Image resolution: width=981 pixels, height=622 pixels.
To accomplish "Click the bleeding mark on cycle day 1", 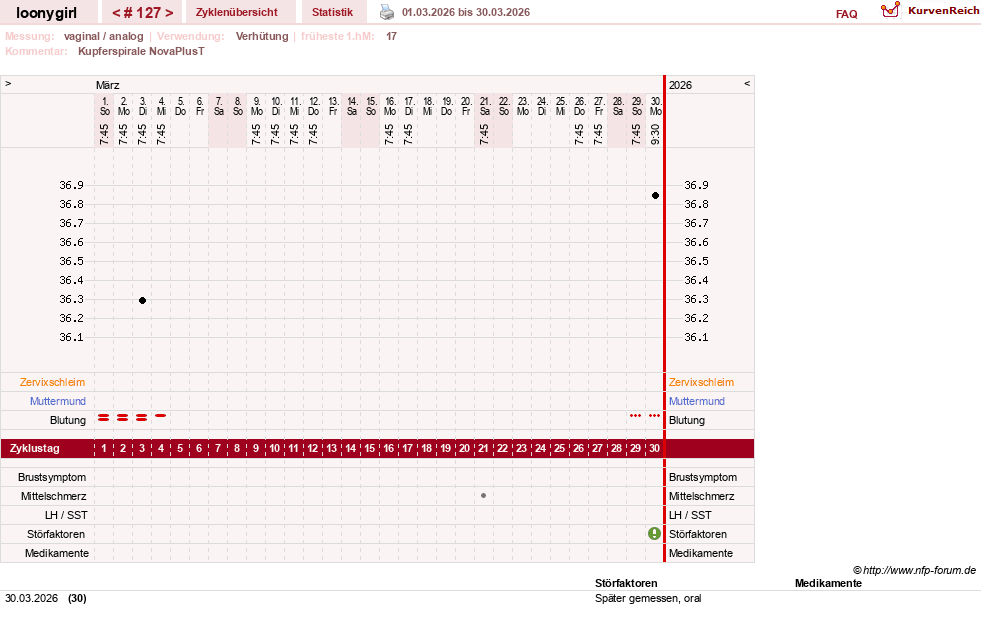I will pyautogui.click(x=104, y=417).
